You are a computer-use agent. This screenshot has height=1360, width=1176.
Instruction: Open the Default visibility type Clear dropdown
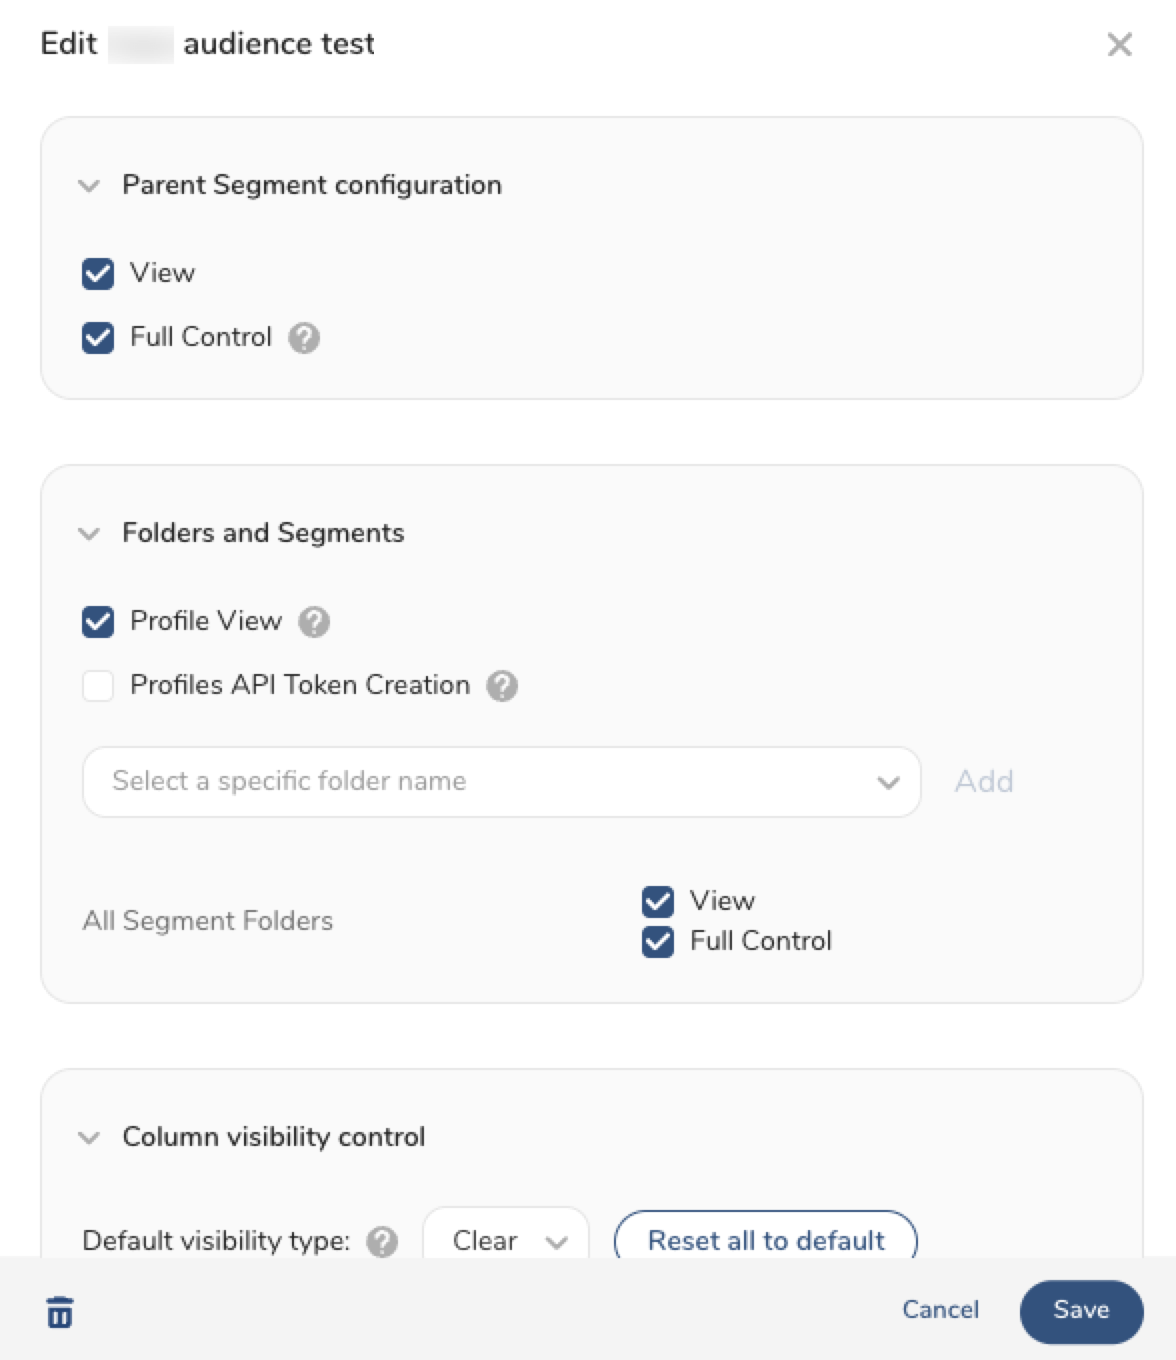pos(506,1241)
